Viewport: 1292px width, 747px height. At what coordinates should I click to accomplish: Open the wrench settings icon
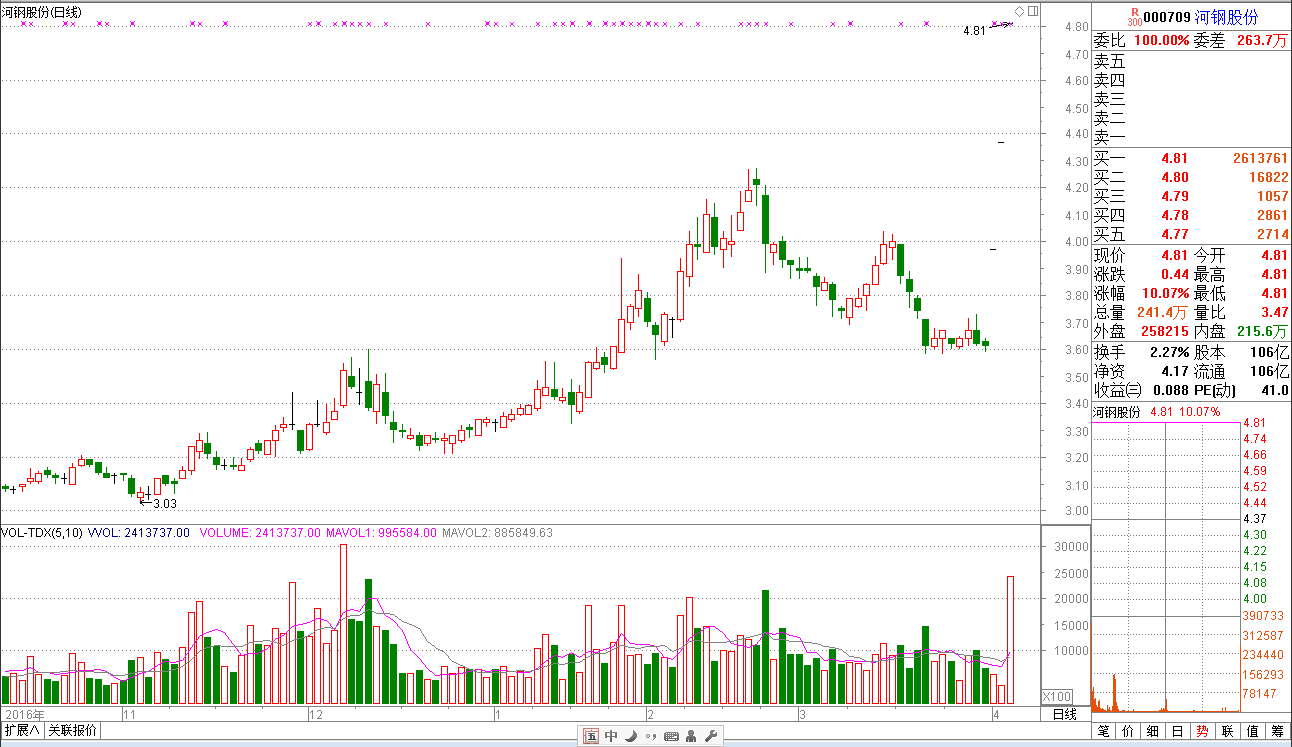(711, 737)
